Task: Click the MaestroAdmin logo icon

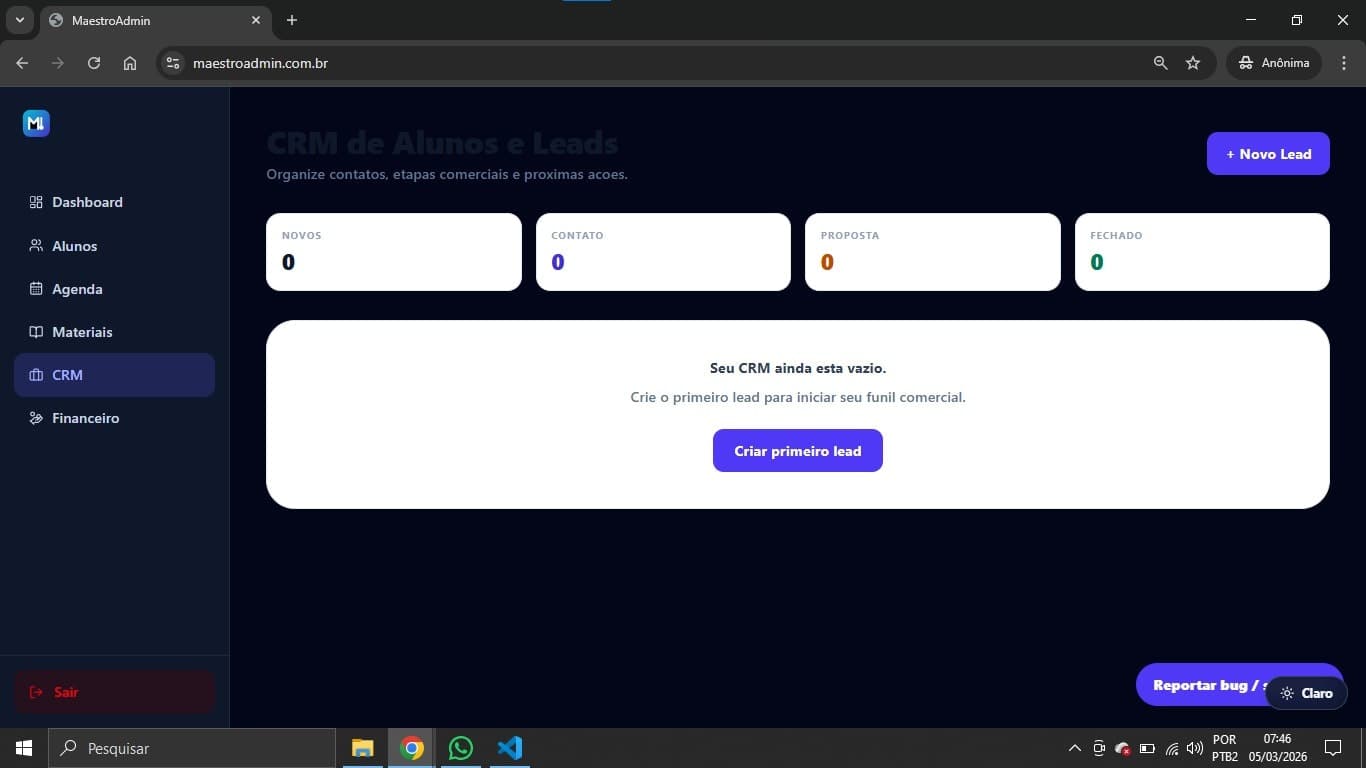Action: point(36,123)
